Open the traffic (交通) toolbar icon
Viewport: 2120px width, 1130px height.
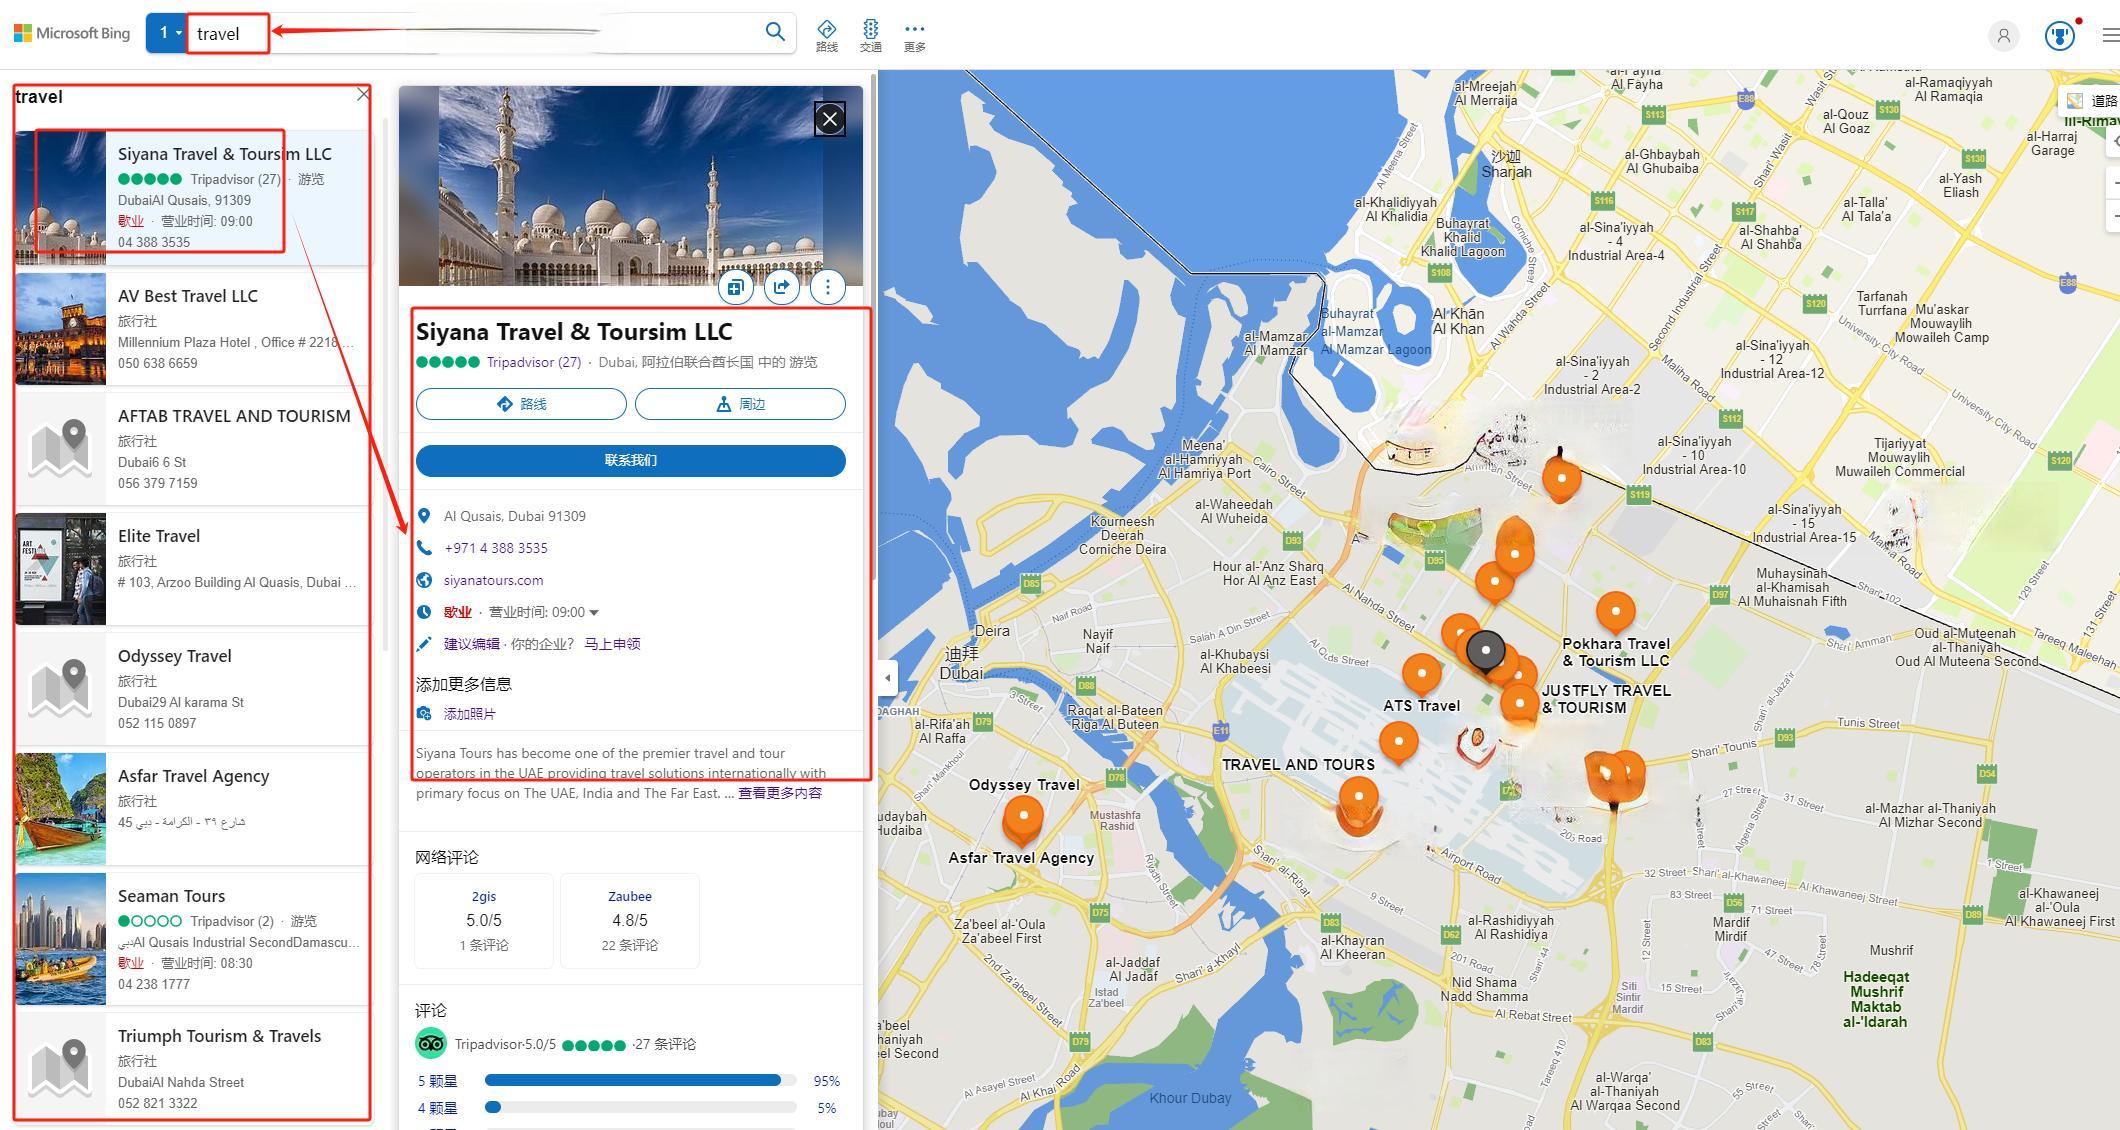[870, 35]
